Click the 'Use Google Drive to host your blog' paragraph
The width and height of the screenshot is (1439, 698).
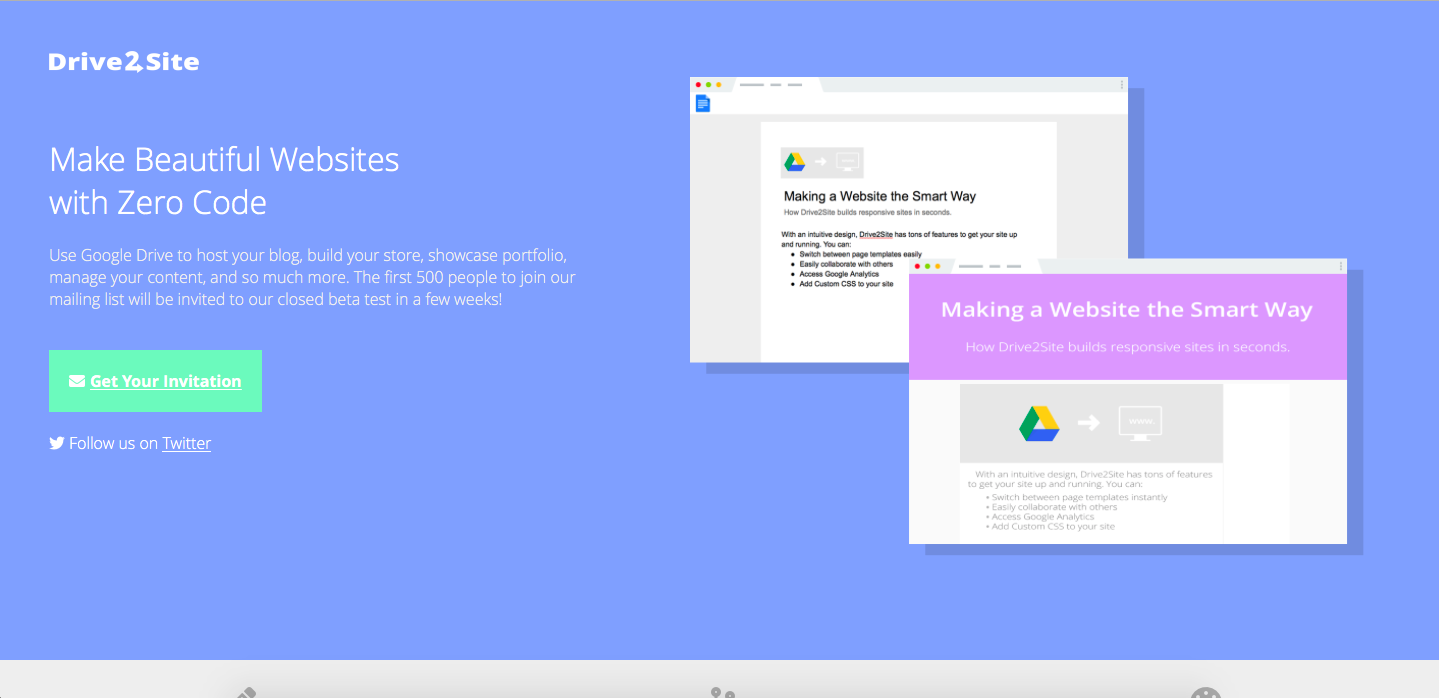coord(312,277)
